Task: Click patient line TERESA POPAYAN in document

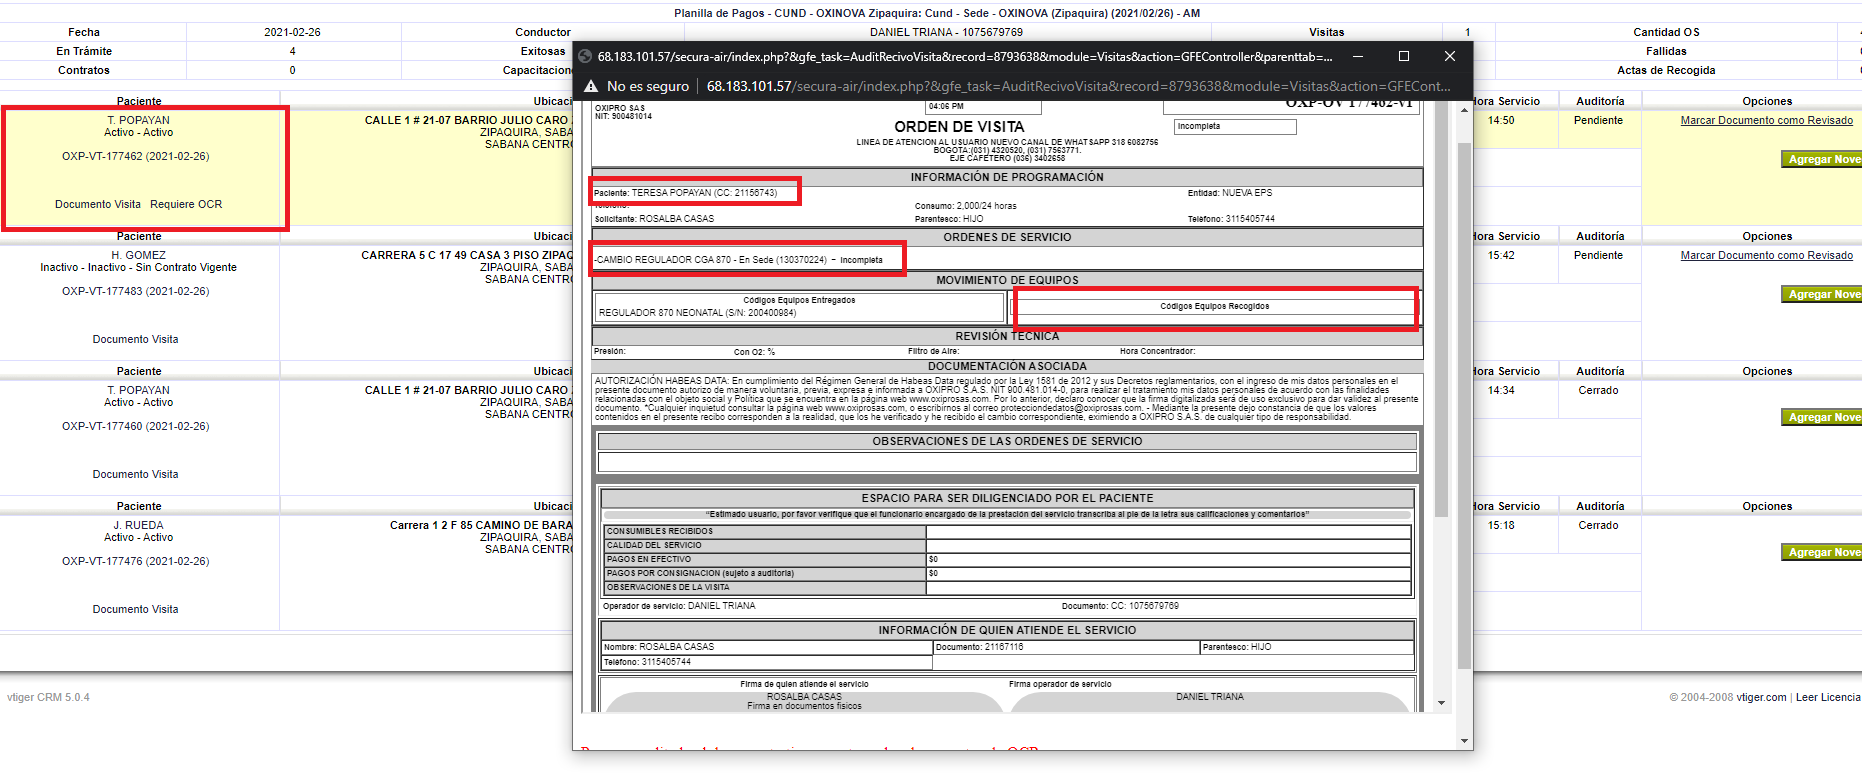Action: coord(686,193)
